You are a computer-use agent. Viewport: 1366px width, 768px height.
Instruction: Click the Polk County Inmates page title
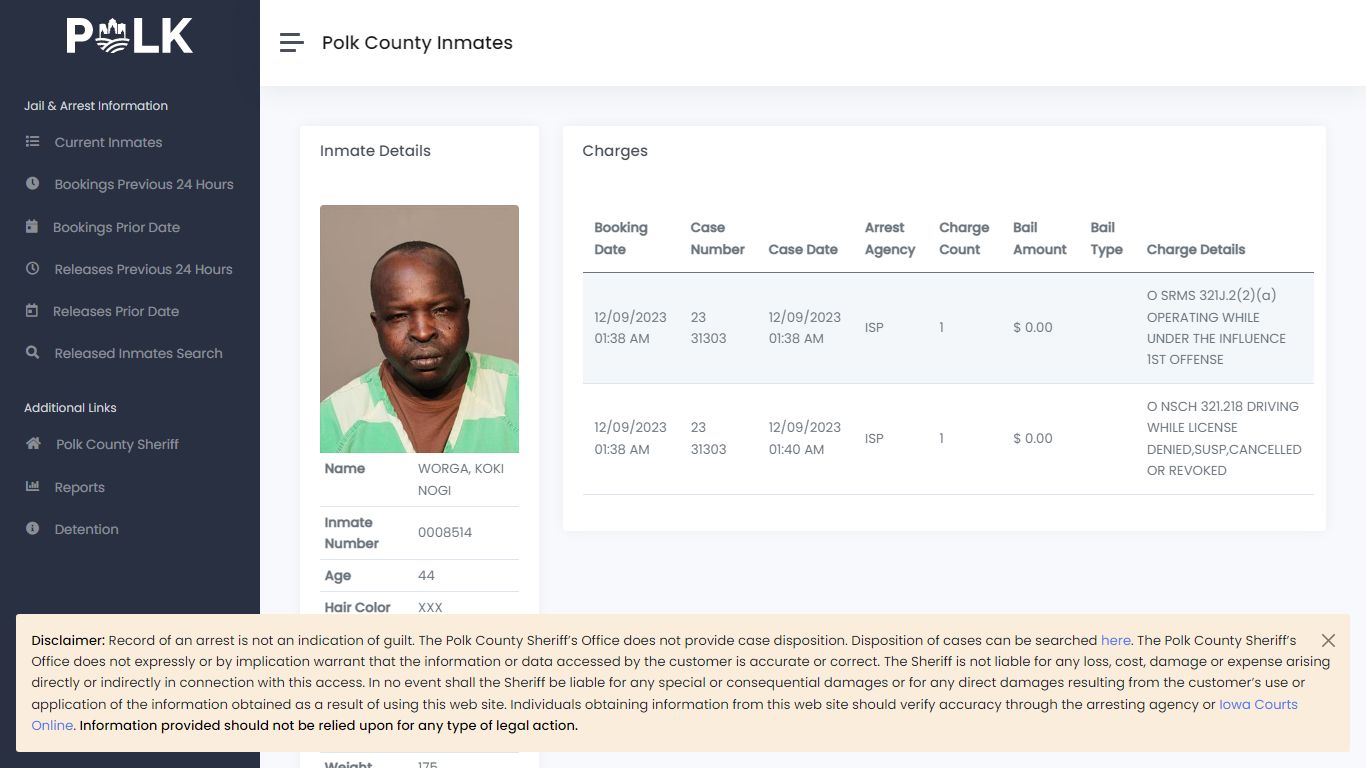(x=417, y=43)
